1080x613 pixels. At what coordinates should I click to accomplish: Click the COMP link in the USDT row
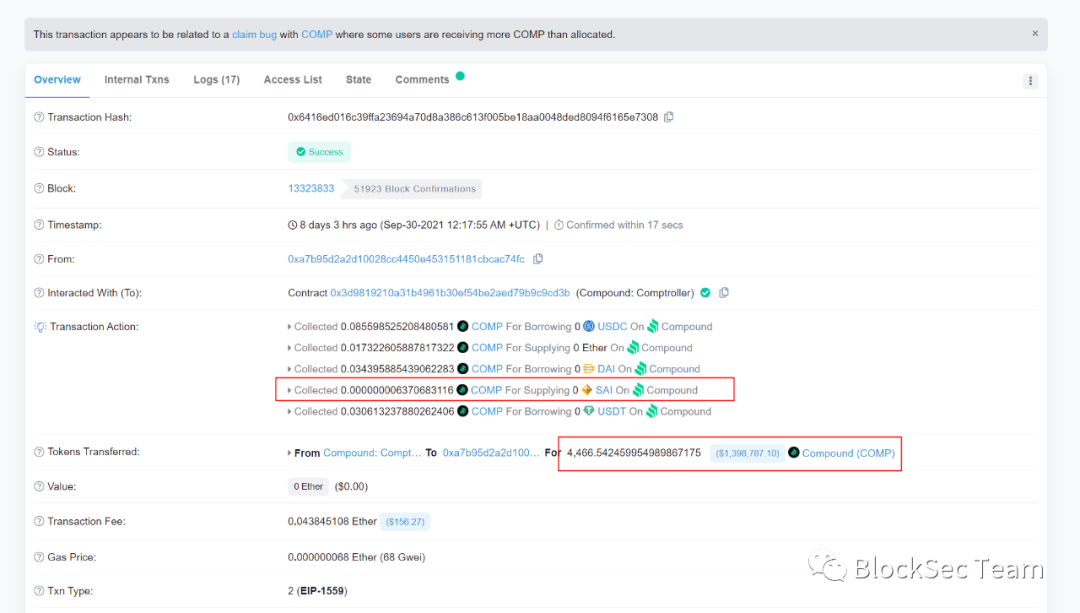pyautogui.click(x=487, y=411)
